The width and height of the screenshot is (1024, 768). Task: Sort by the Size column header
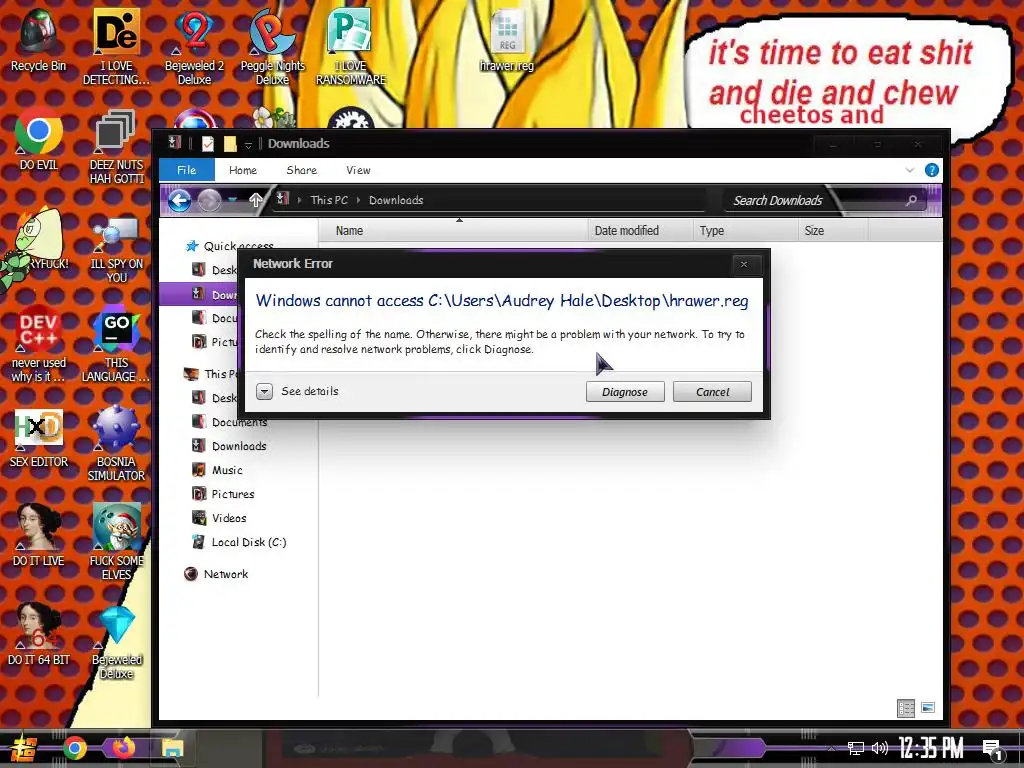tap(833, 231)
